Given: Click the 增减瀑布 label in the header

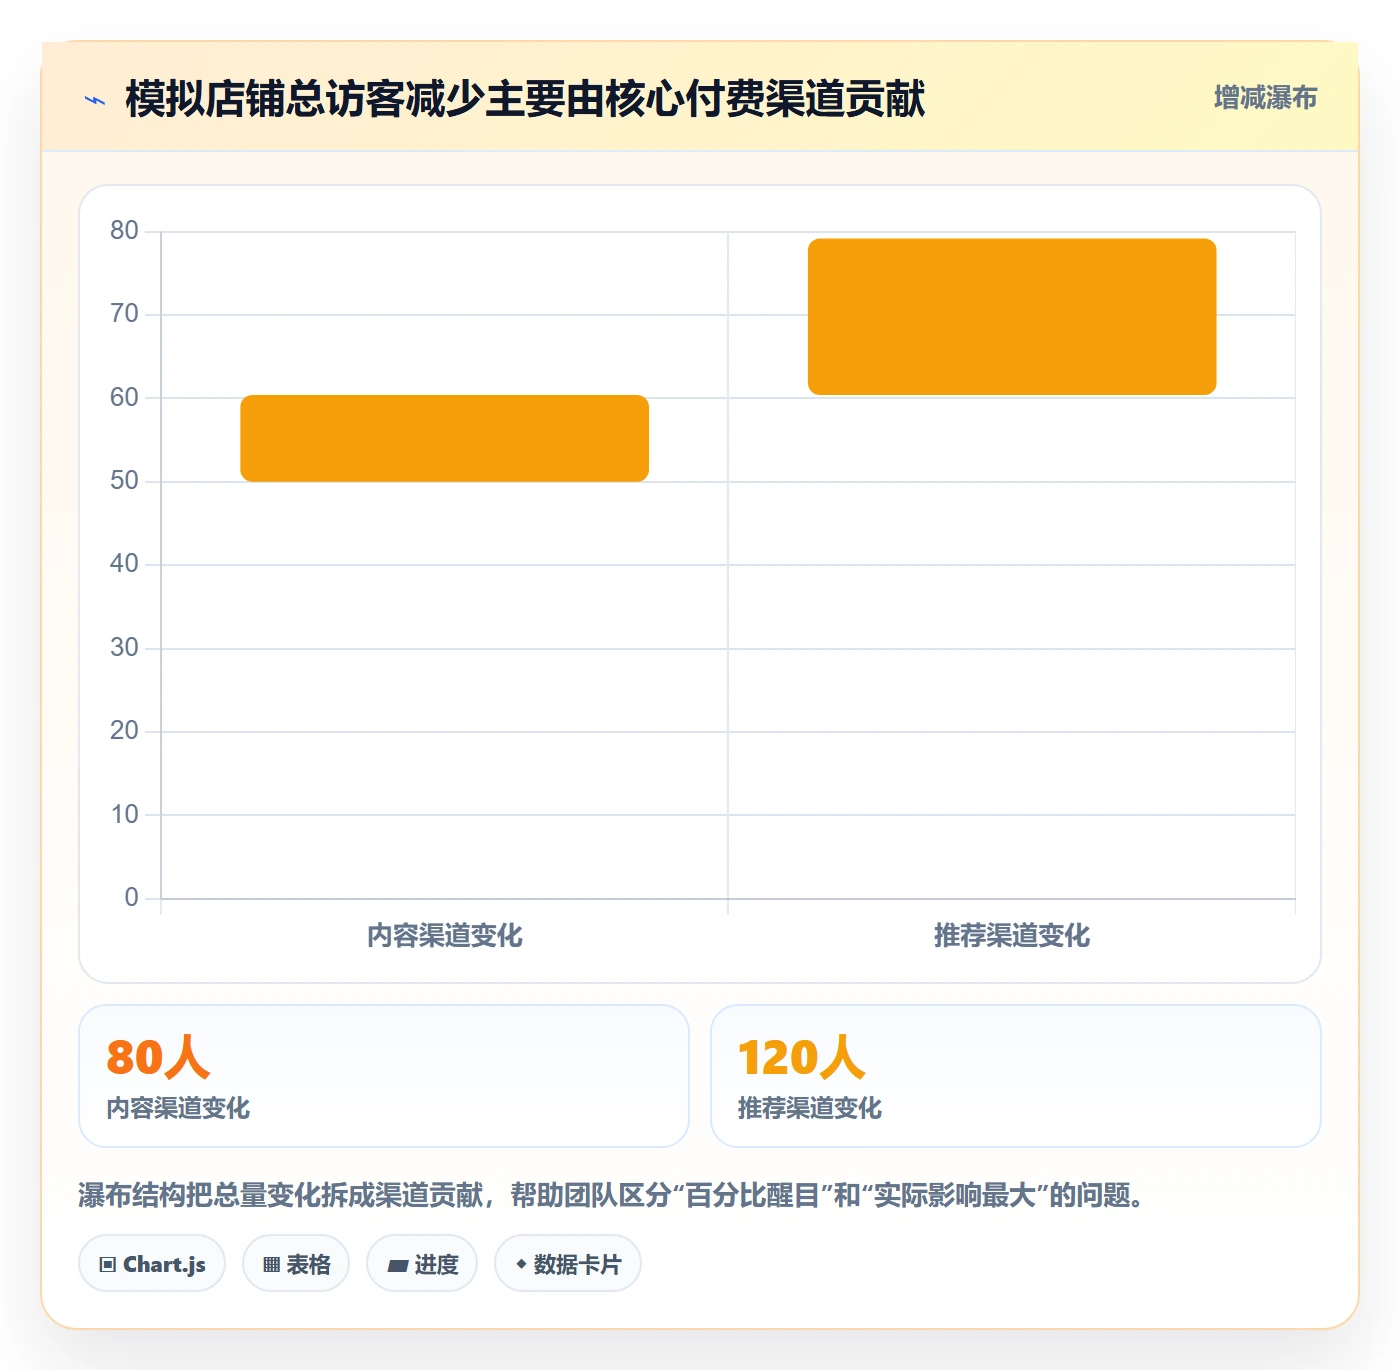Looking at the screenshot, I should pyautogui.click(x=1265, y=98).
